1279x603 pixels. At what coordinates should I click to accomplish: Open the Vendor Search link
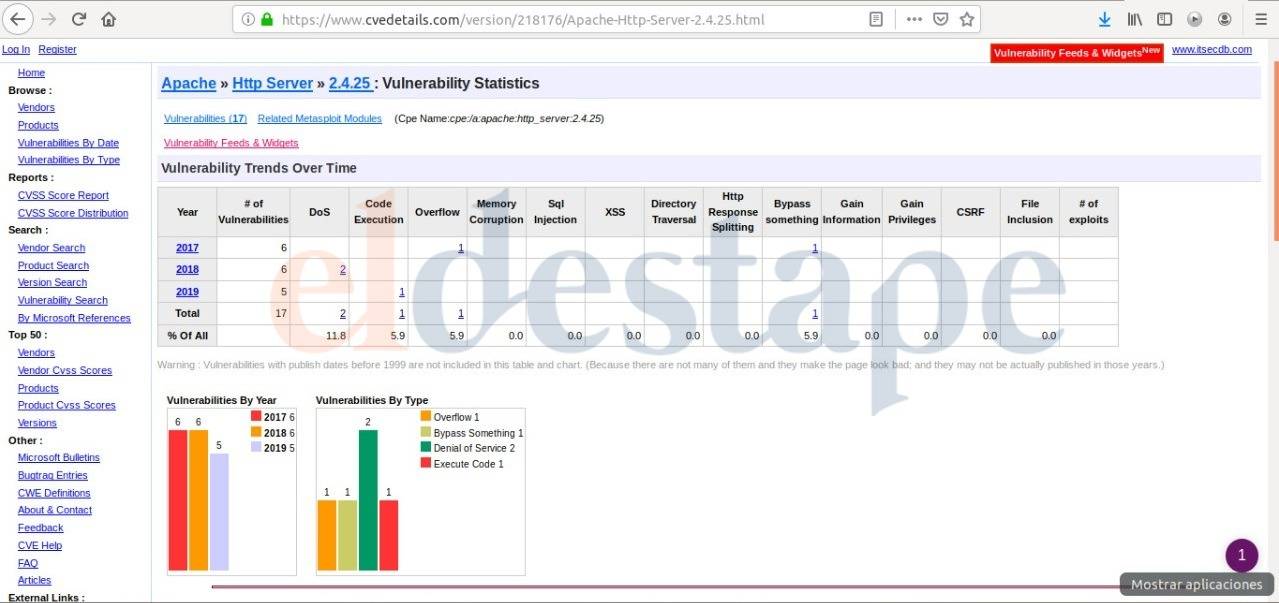51,248
